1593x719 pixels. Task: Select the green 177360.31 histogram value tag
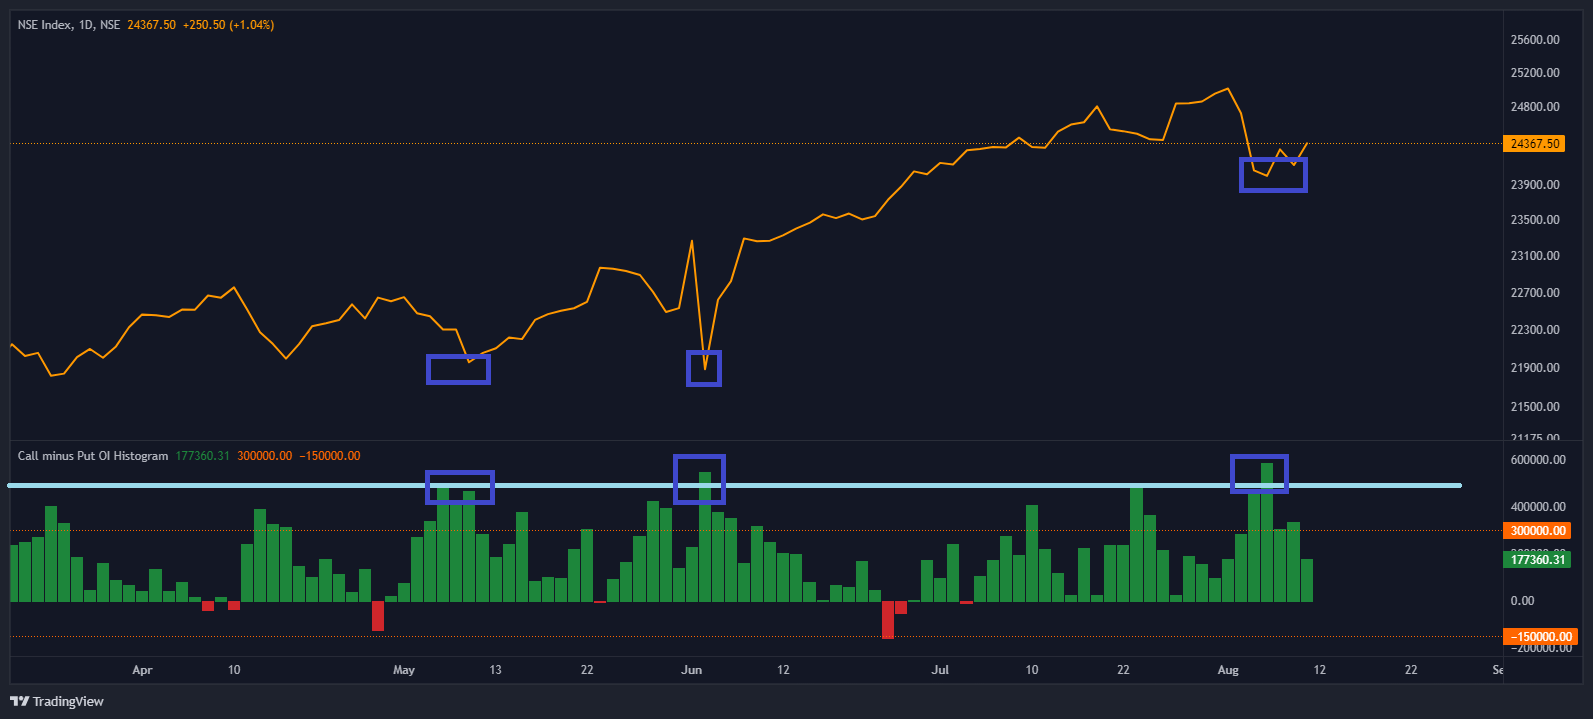1536,560
